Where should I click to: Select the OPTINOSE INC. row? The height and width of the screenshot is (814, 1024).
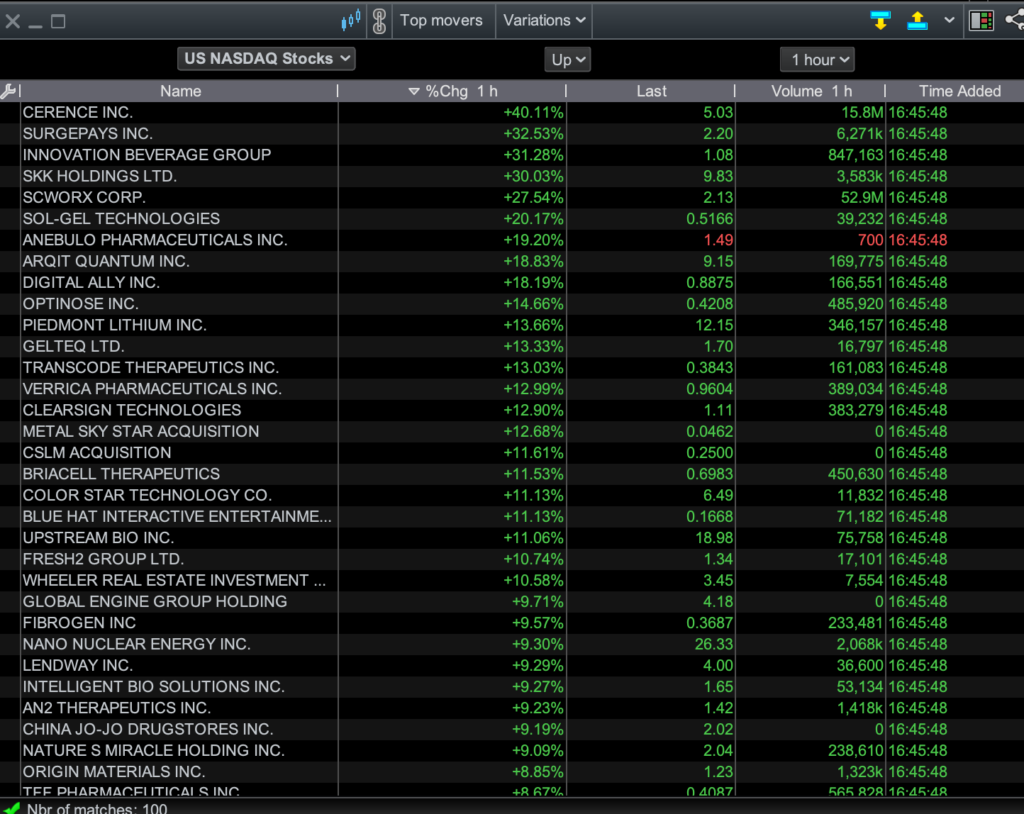512,304
